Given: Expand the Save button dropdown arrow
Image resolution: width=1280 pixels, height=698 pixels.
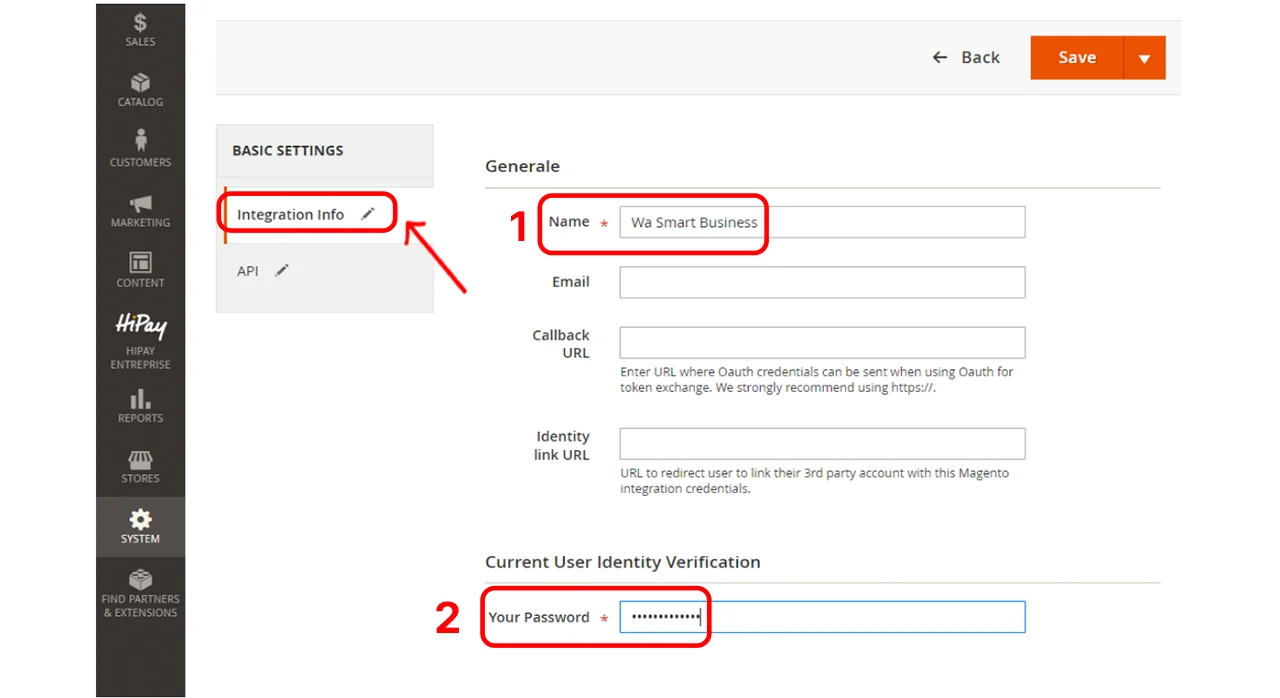Looking at the screenshot, I should pos(1144,58).
